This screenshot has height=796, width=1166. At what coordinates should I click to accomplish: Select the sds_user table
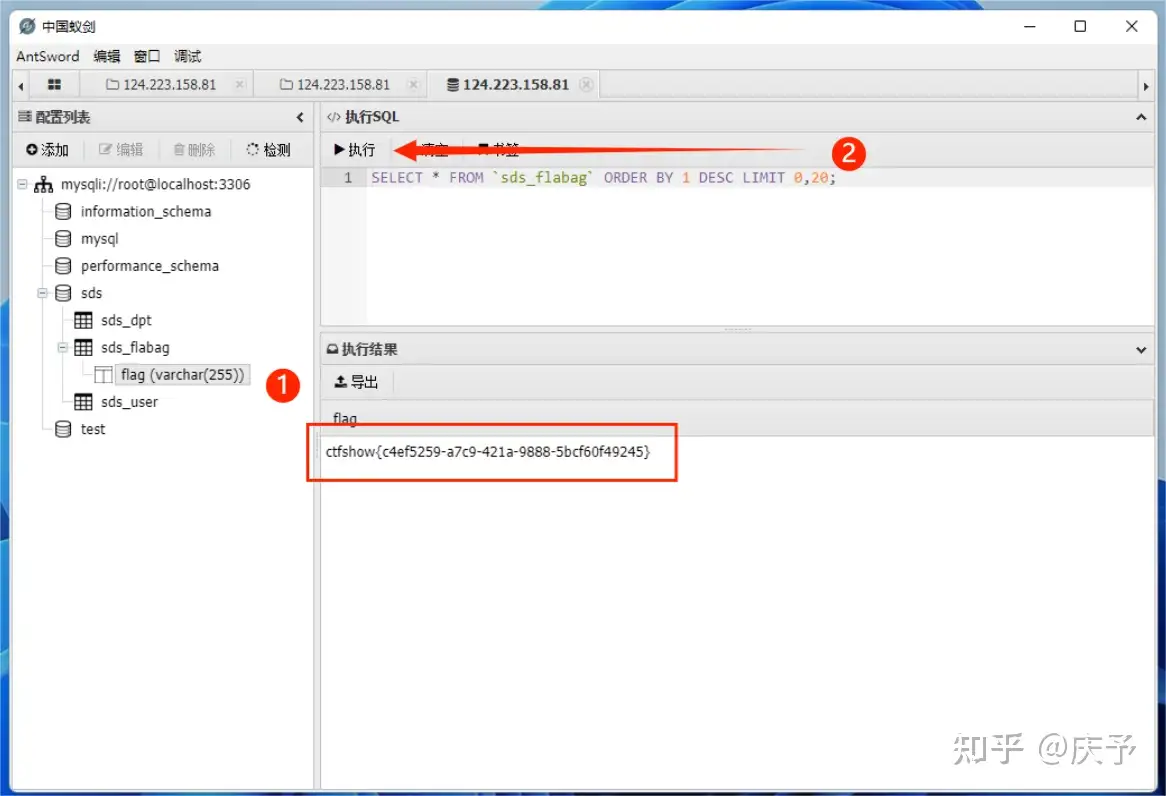tap(129, 402)
